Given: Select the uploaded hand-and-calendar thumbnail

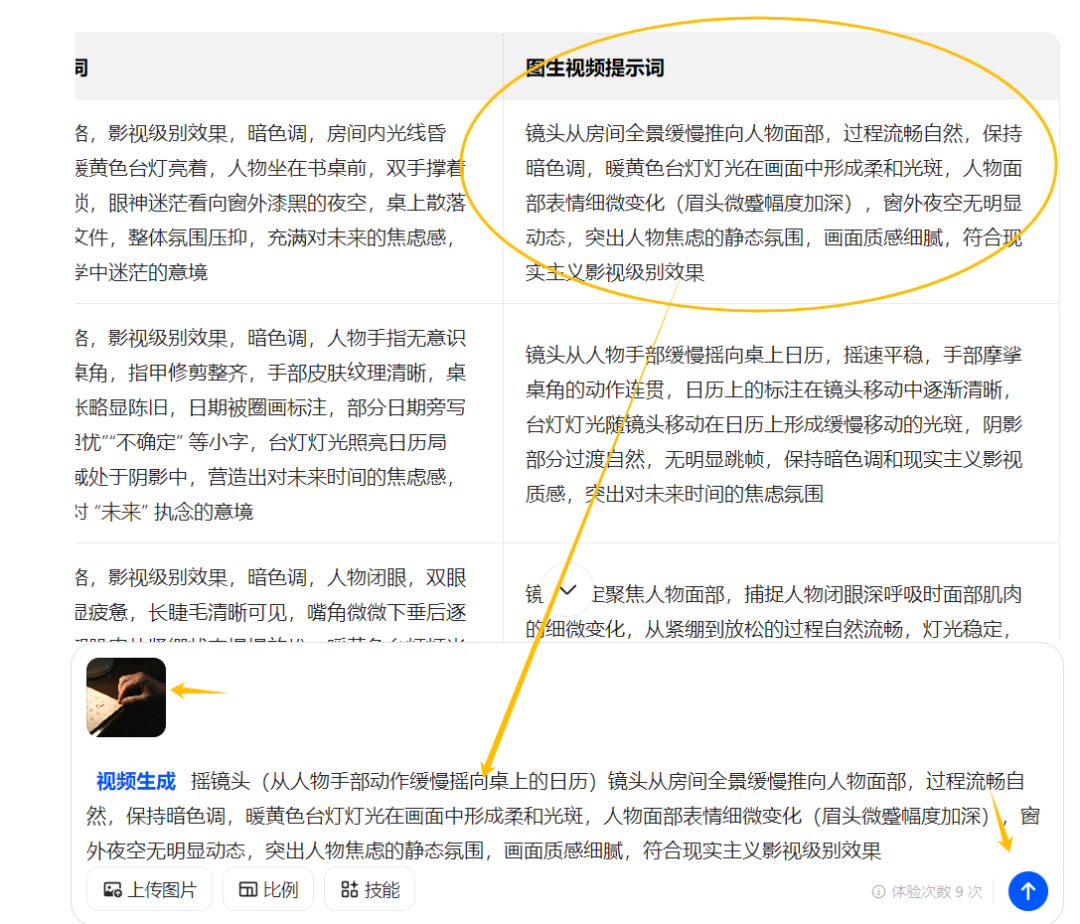Looking at the screenshot, I should point(126,697).
